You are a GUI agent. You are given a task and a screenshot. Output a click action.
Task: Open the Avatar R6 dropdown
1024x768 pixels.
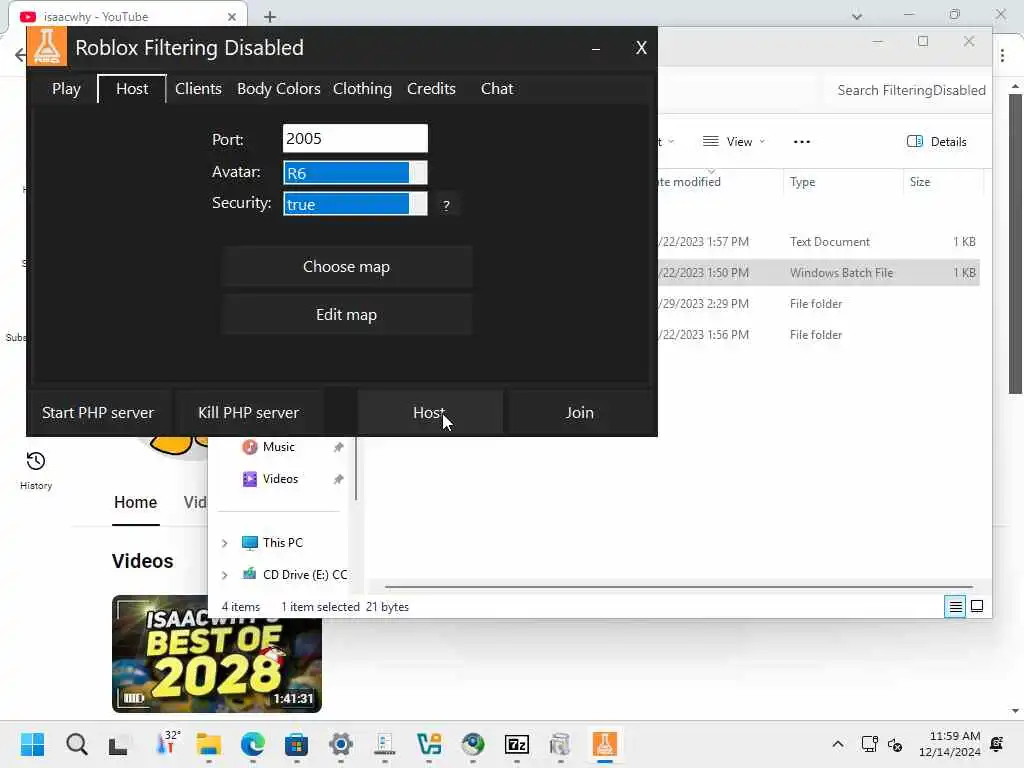coord(355,173)
